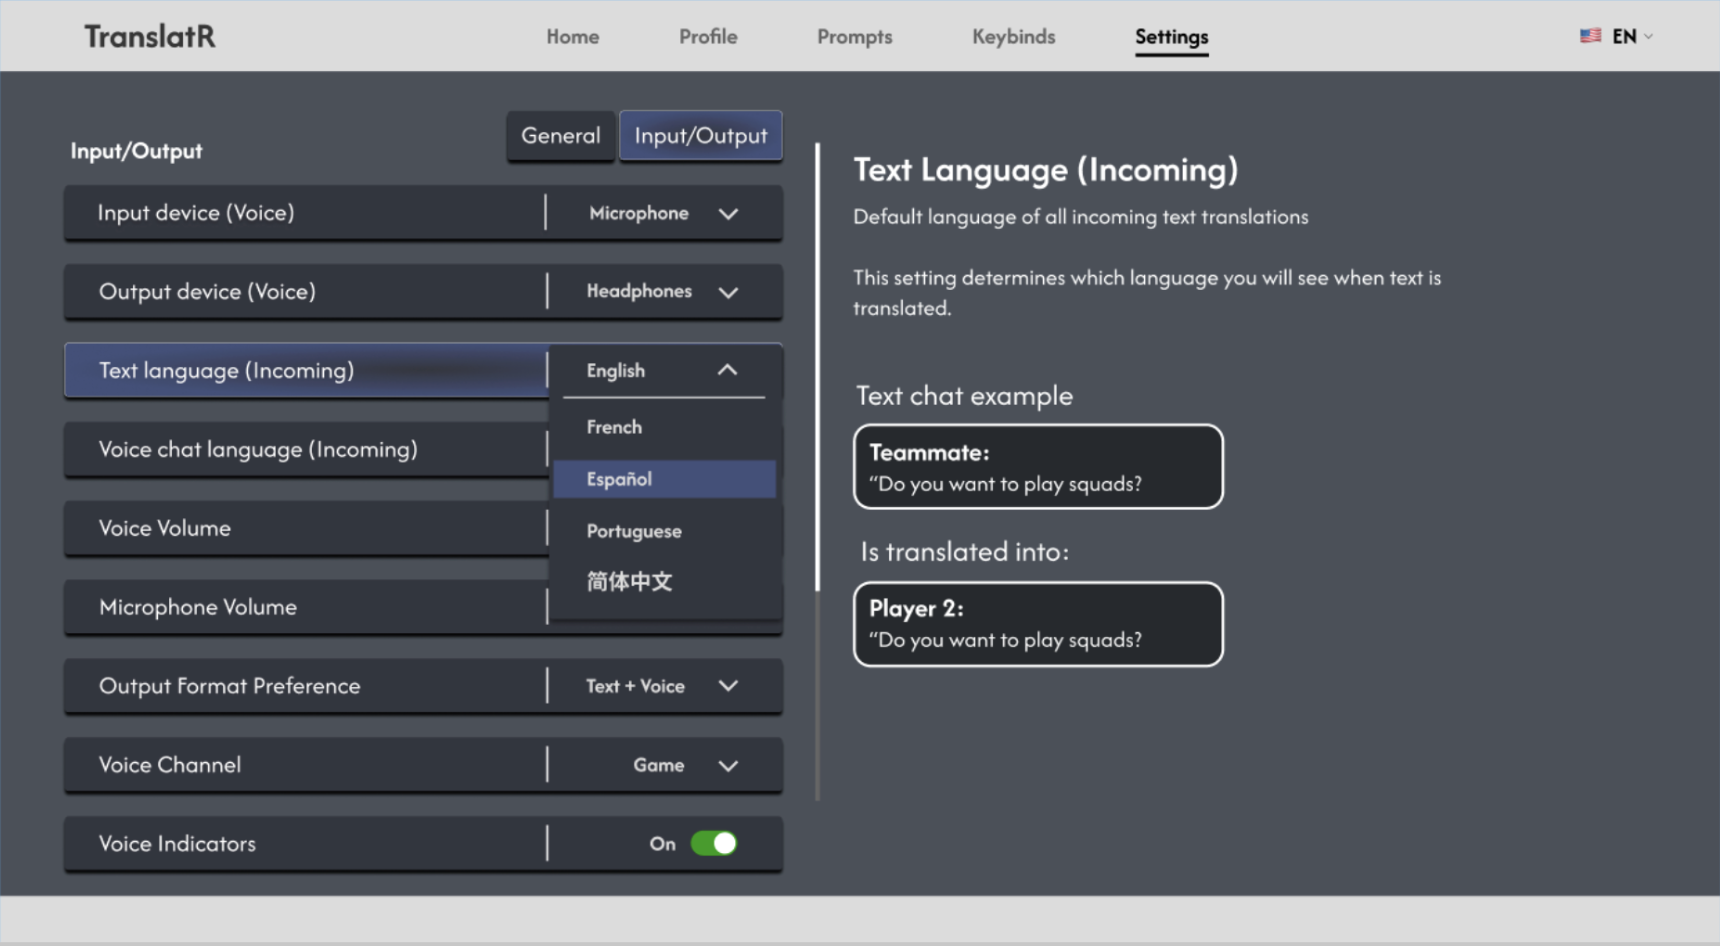Viewport: 1720px width, 946px height.
Task: Click the Text Language (Incoming) heading
Action: [x=1045, y=170]
